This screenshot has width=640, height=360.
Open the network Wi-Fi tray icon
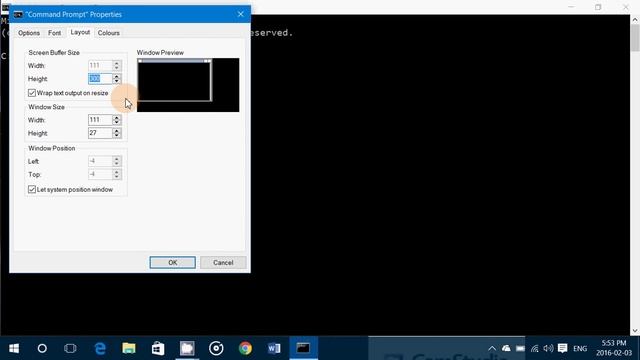pos(535,349)
